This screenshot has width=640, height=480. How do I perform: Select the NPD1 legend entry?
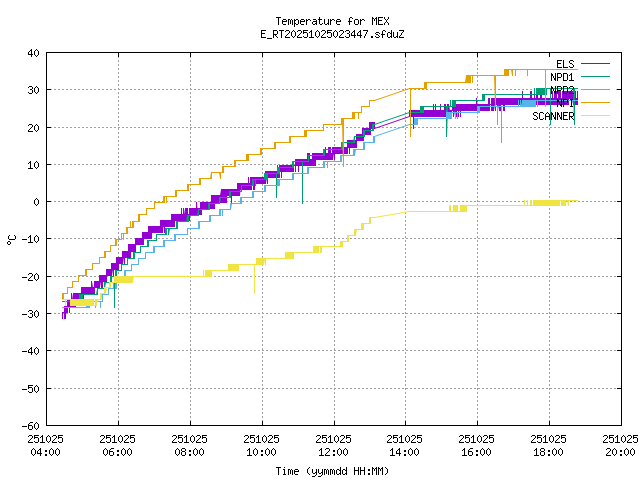[562, 77]
